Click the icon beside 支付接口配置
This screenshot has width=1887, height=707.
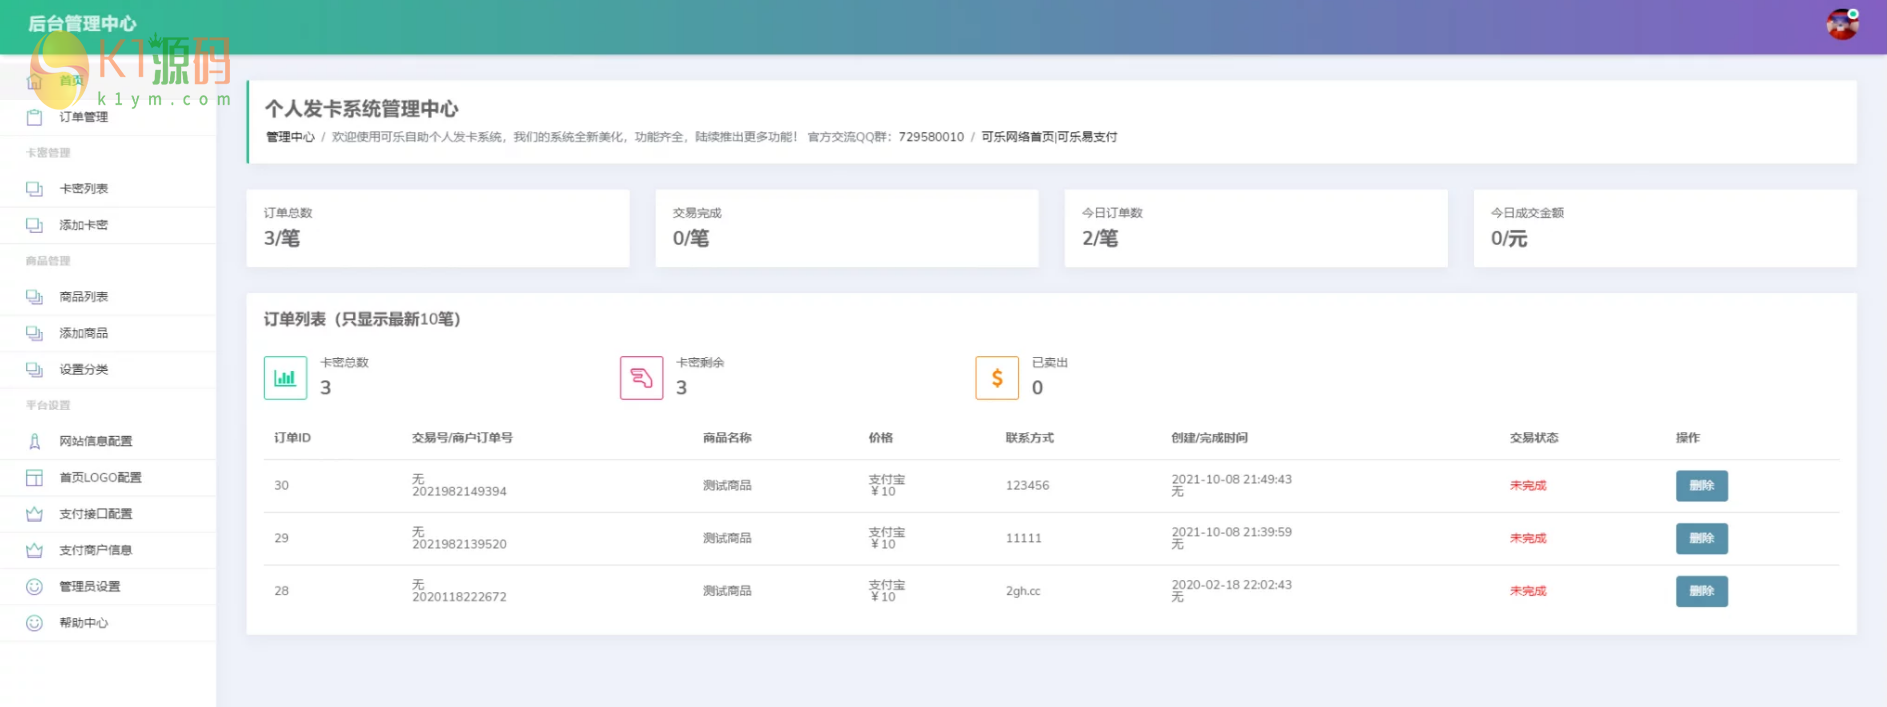pos(35,514)
